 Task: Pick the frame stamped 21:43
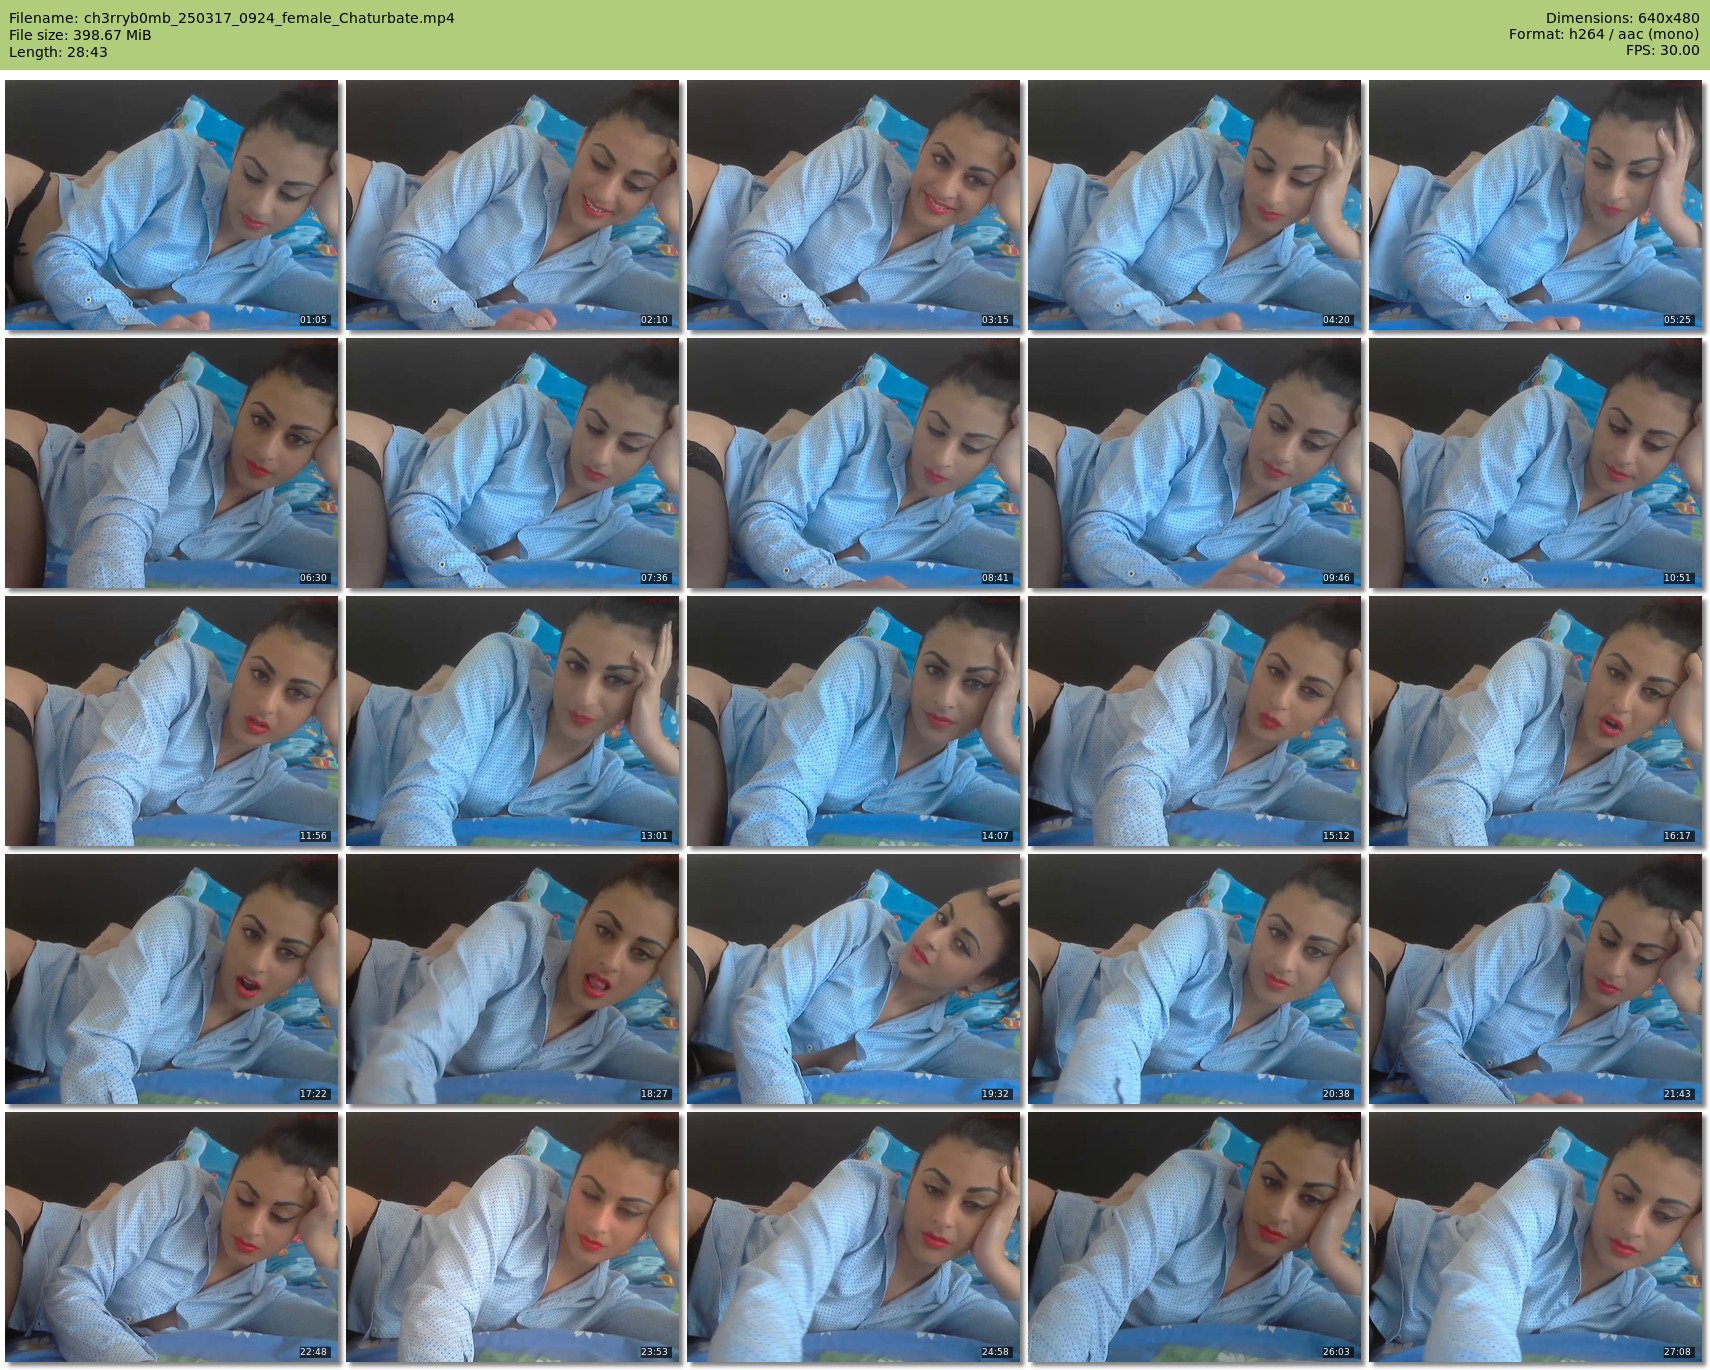click(1536, 979)
